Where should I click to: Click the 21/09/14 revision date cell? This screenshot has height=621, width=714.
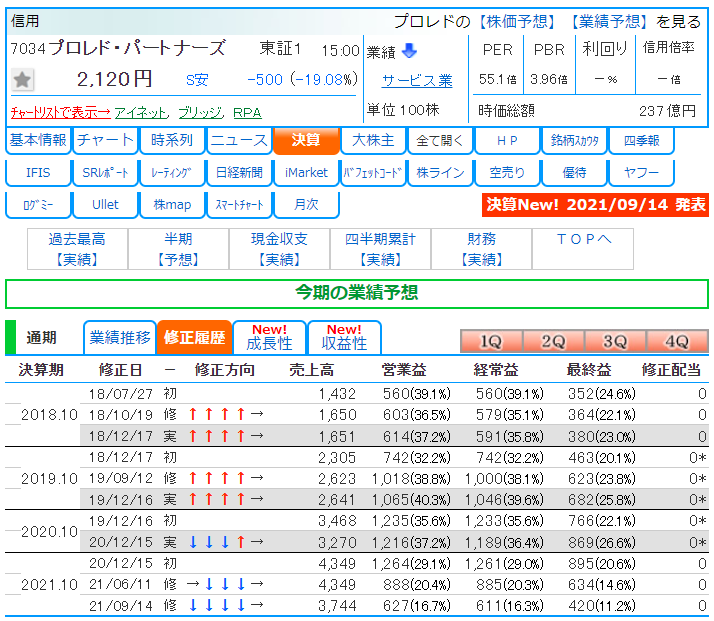pos(121,606)
